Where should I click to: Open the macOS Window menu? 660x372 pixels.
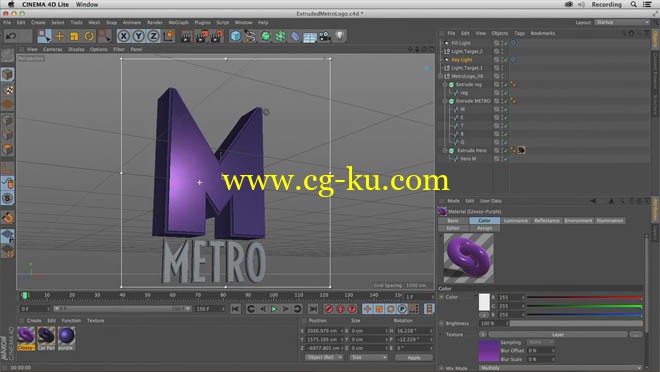coord(87,4)
